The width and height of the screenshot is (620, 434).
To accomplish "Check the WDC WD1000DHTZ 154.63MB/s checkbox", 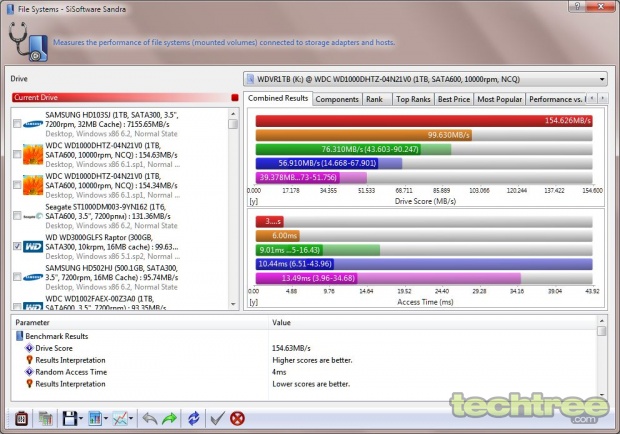I will pos(17,155).
